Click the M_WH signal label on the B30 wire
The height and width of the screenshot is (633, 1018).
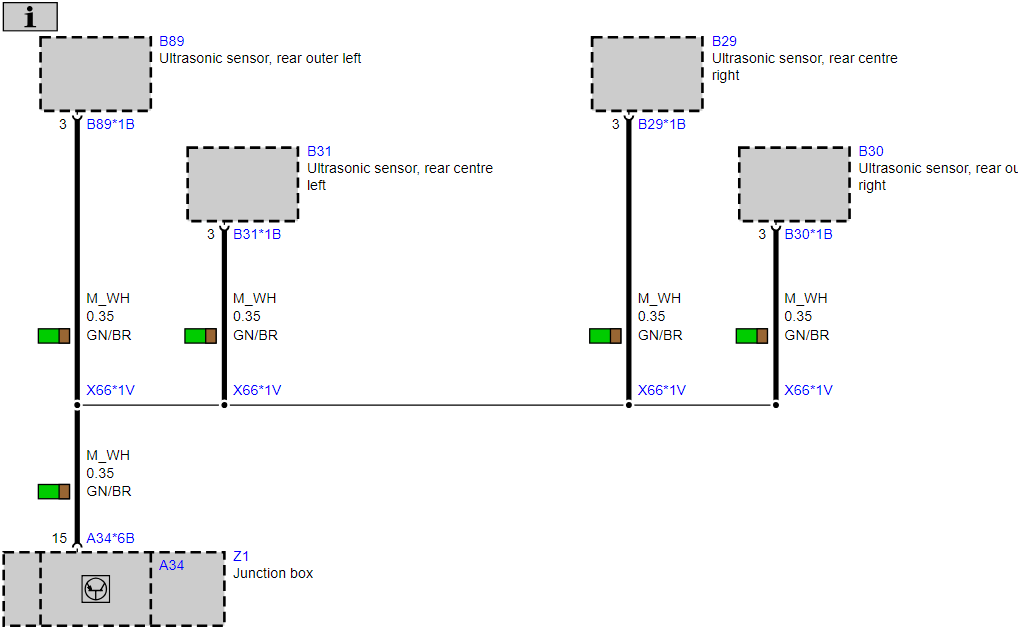point(806,299)
